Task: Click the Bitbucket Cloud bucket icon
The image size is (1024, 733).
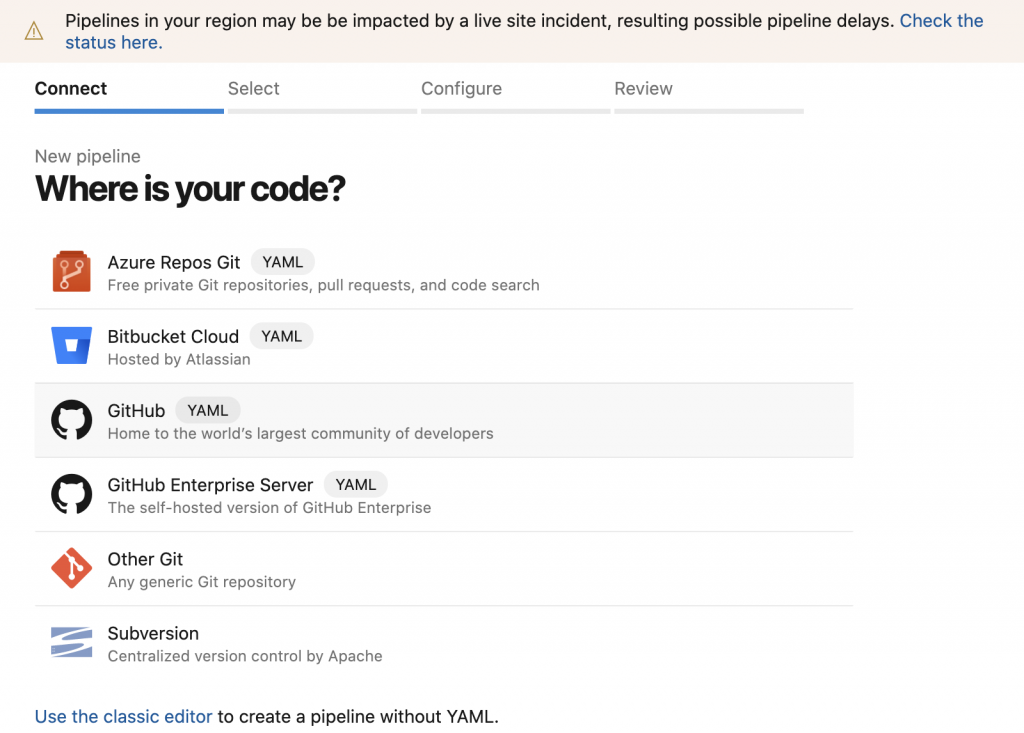Action: pos(71,346)
